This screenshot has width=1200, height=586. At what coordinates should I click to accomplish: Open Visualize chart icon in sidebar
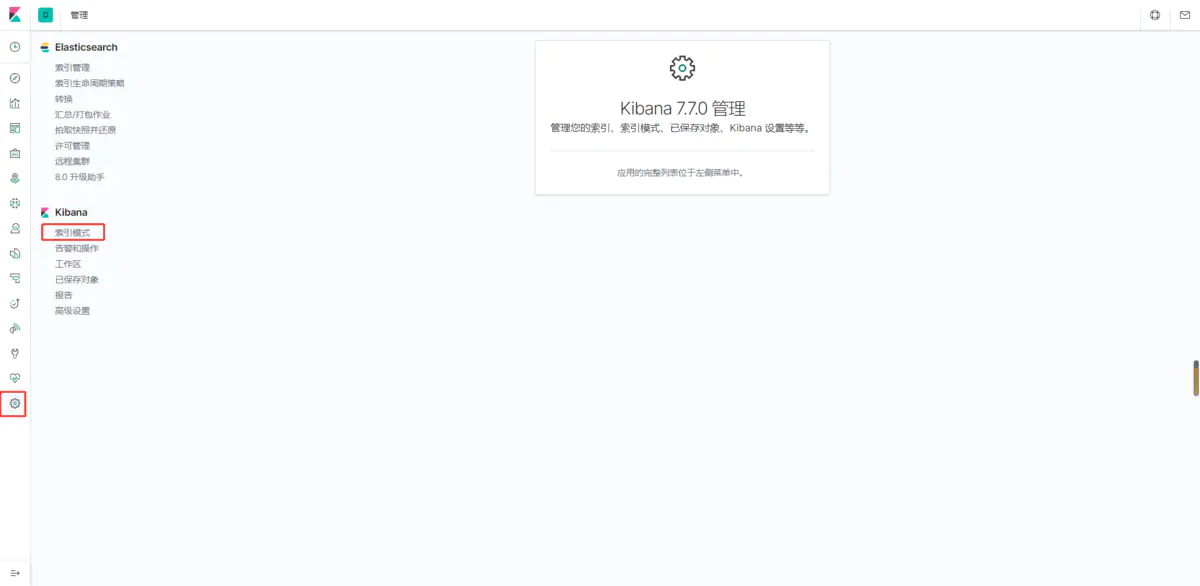(x=15, y=103)
